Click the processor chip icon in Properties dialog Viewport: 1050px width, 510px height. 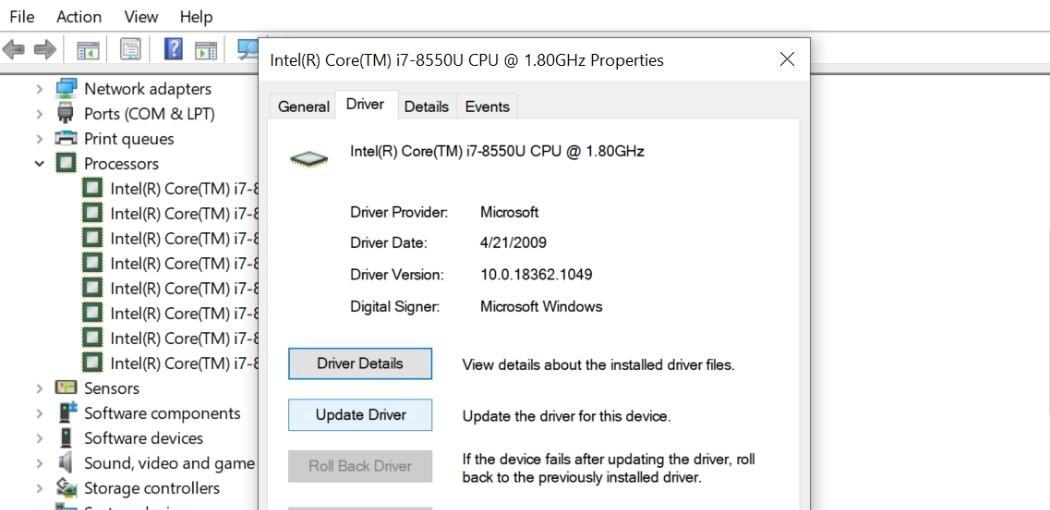[309, 159]
